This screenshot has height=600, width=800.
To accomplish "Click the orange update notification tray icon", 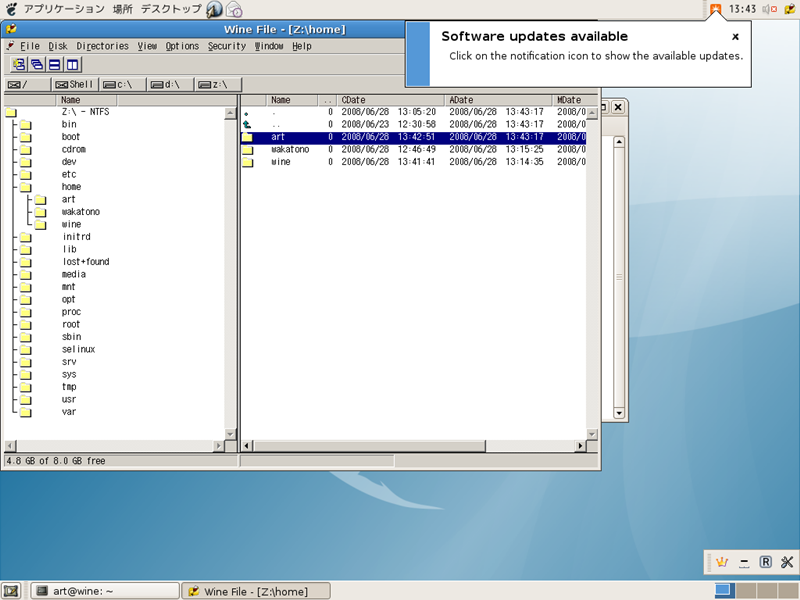I will pyautogui.click(x=716, y=9).
